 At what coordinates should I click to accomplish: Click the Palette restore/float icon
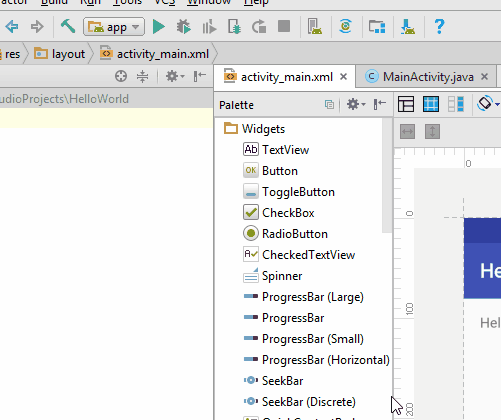[x=329, y=105]
